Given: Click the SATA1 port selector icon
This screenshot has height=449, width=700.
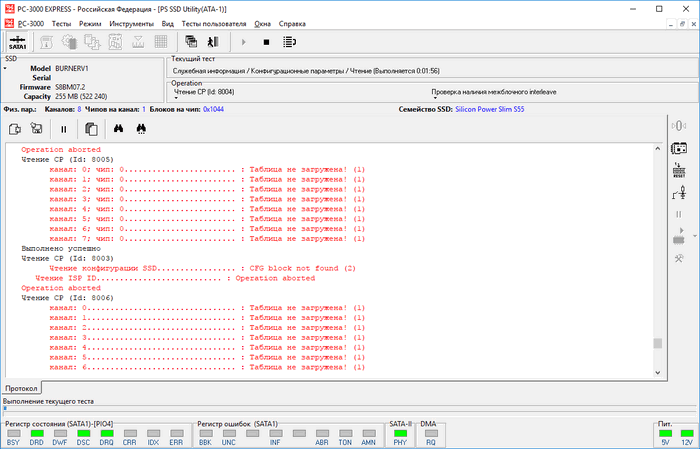Looking at the screenshot, I should [17, 42].
